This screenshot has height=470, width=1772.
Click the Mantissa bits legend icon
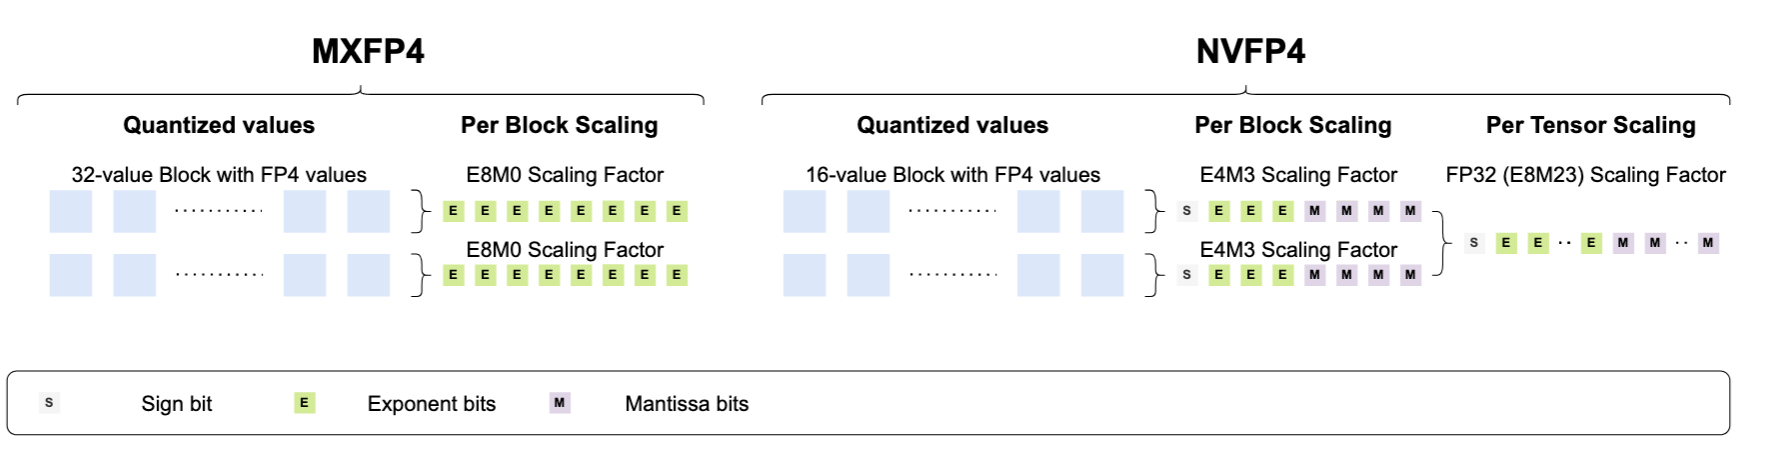pyautogui.click(x=560, y=403)
